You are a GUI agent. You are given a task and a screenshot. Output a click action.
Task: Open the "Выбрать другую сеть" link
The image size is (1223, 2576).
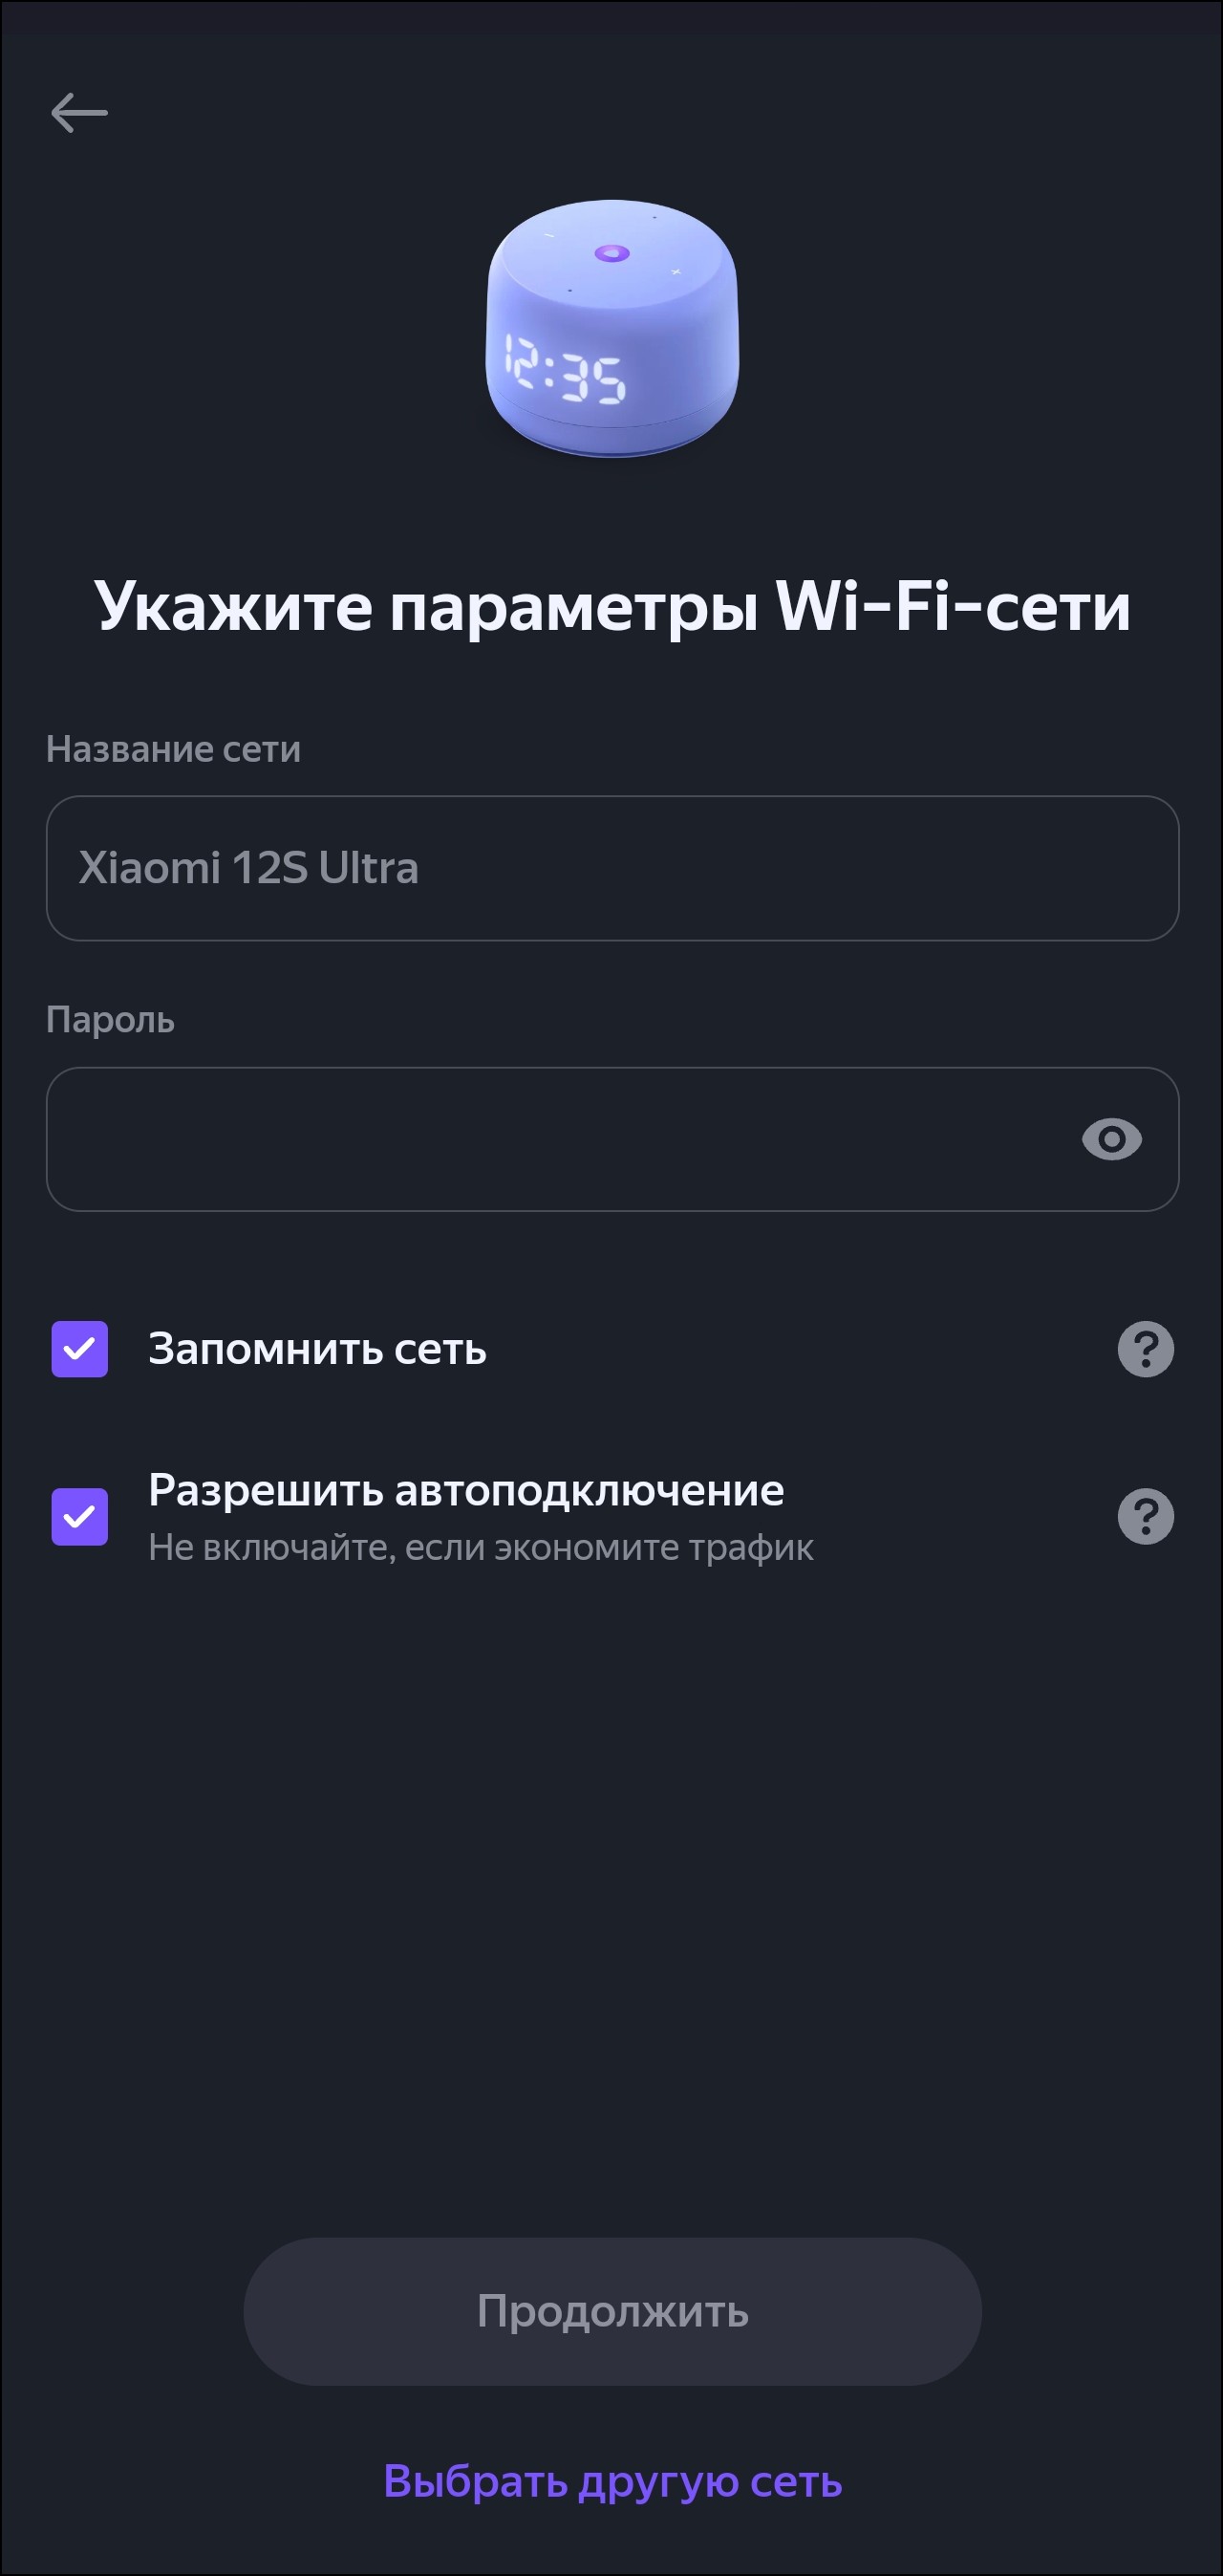612,2481
